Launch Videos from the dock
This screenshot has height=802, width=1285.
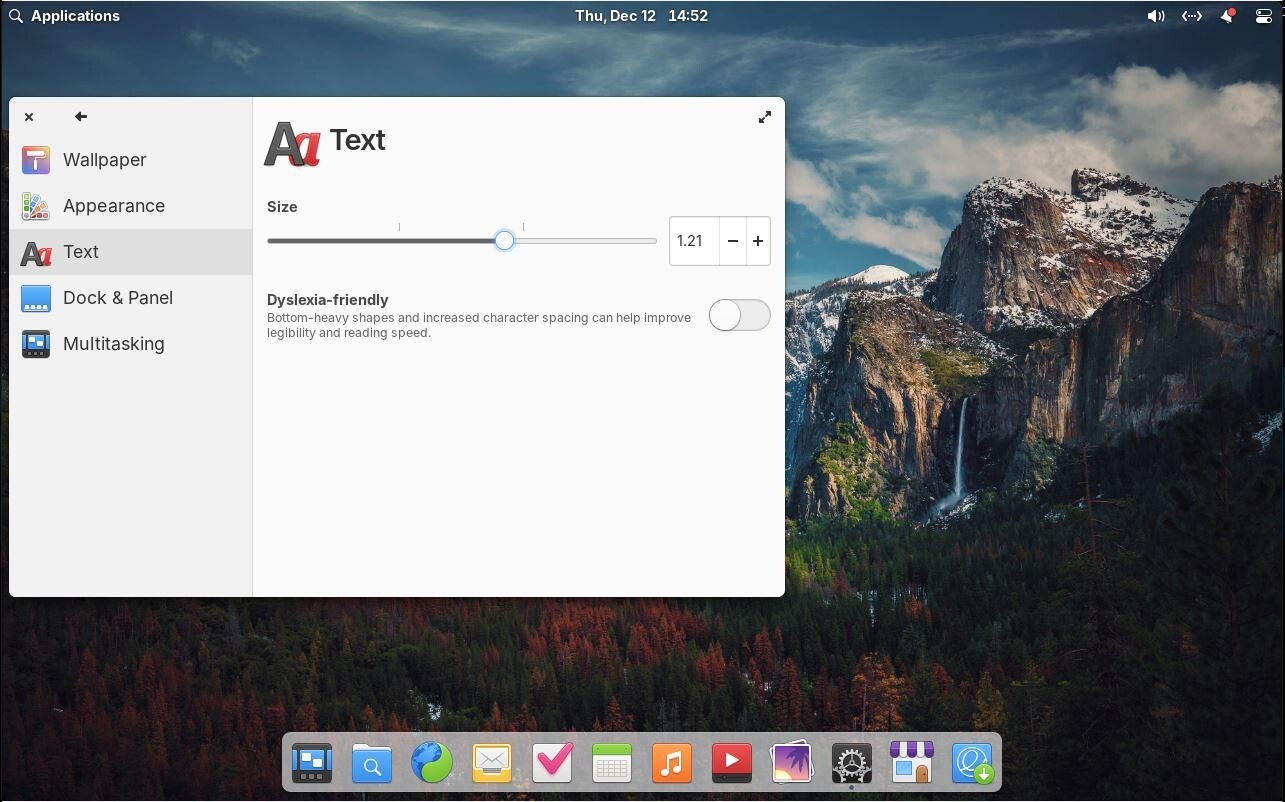coord(732,763)
